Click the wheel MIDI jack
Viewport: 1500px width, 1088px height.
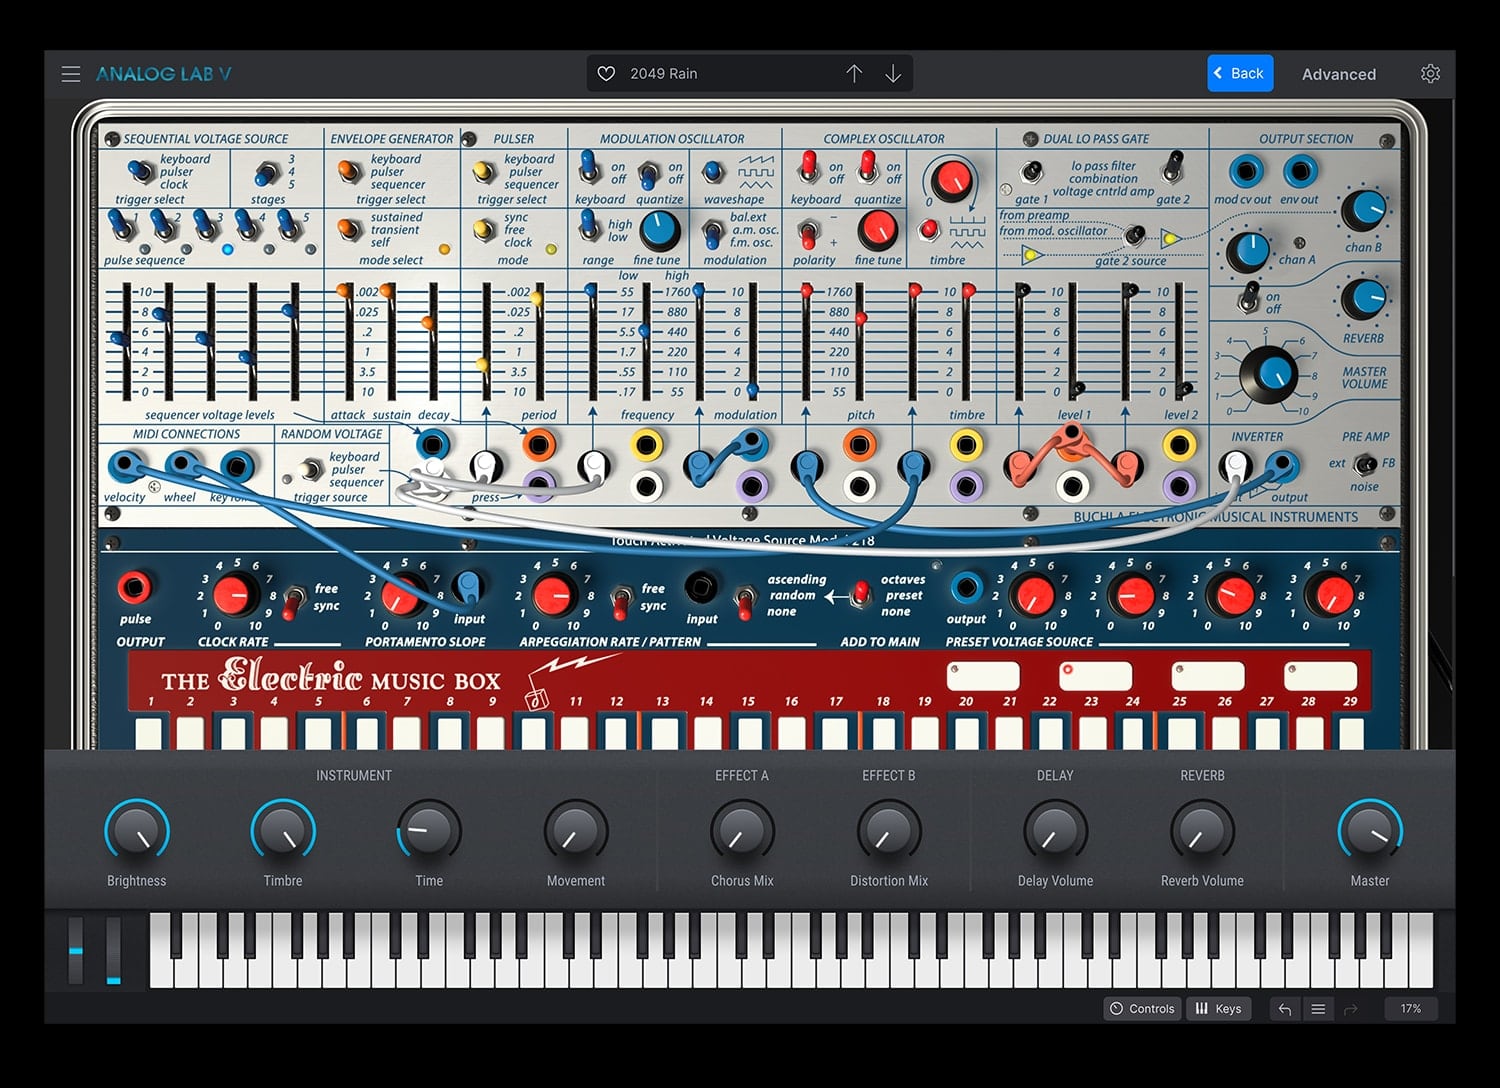pos(181,465)
